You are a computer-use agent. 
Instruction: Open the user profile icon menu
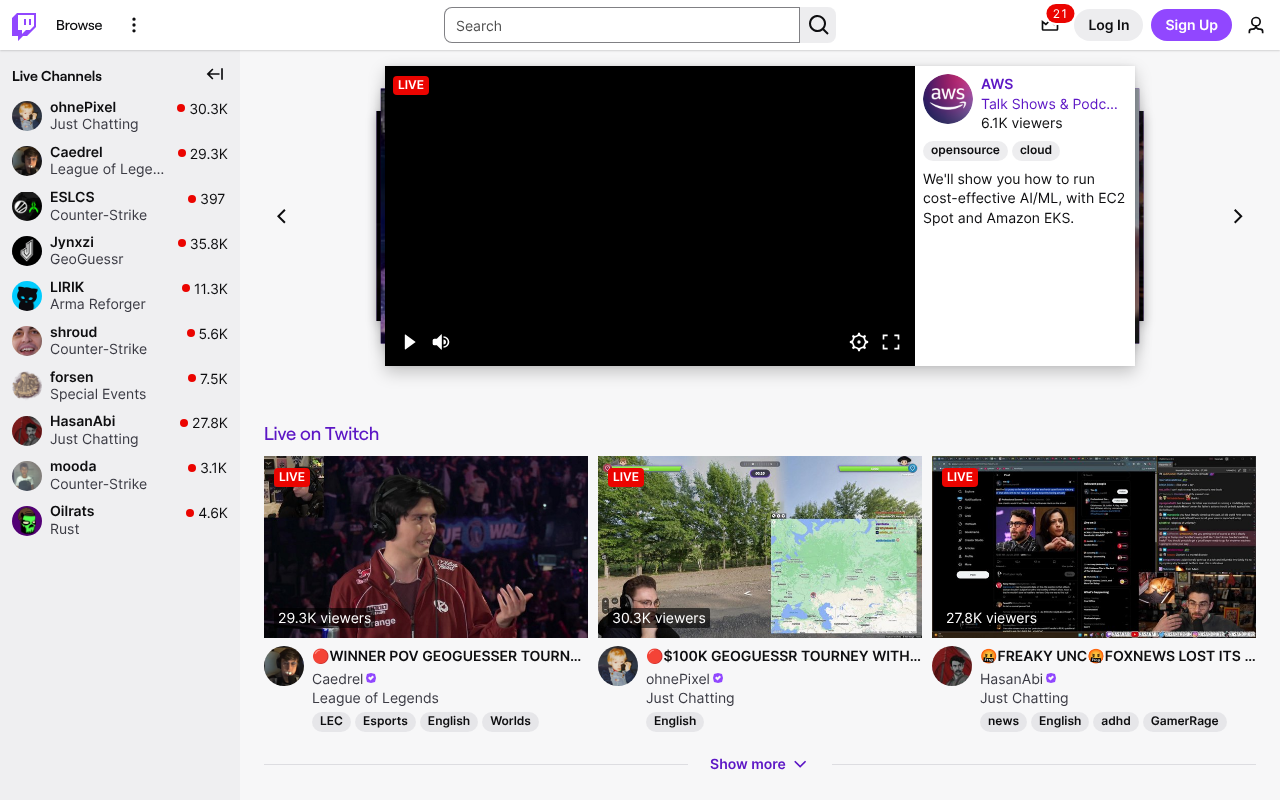click(1256, 25)
